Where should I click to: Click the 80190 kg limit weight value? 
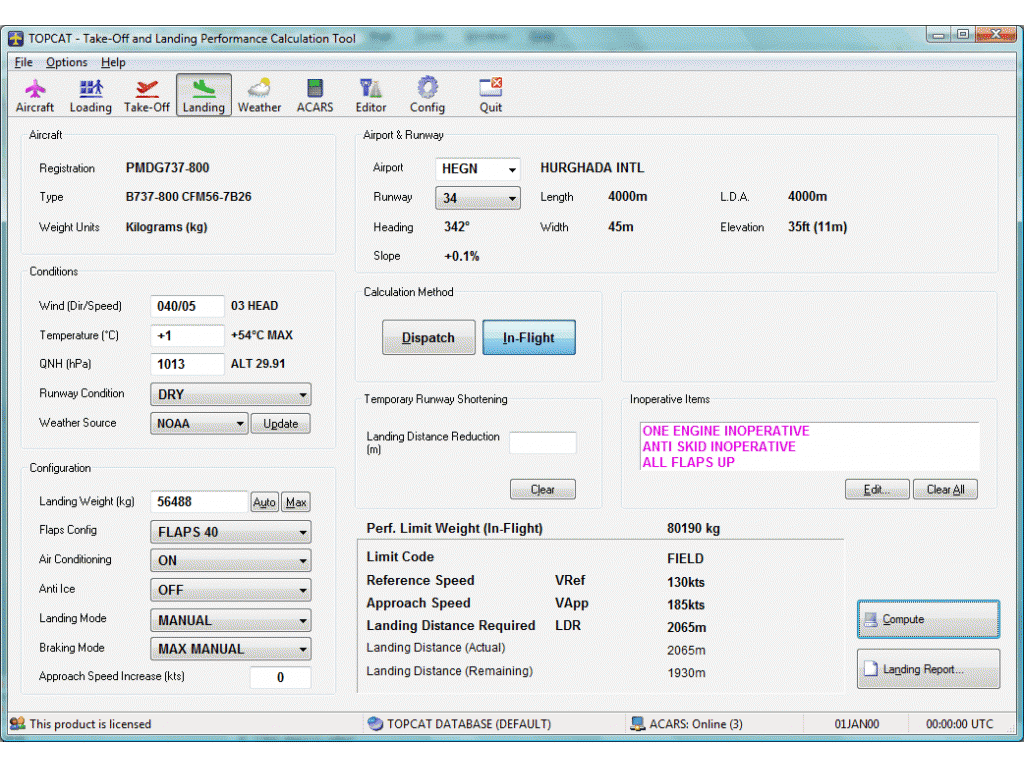[x=693, y=528]
